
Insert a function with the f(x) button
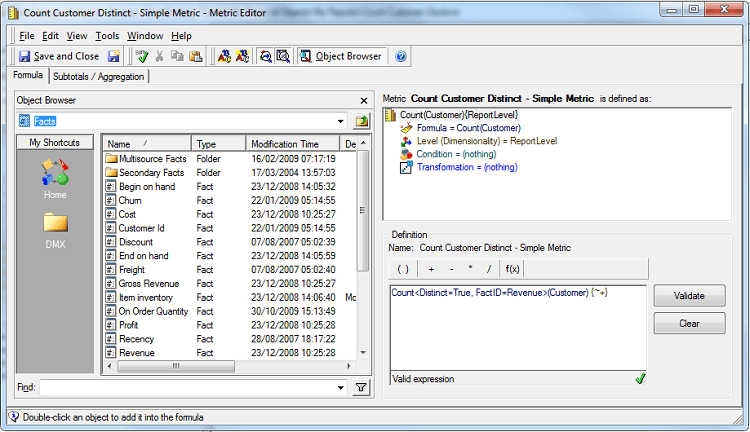(x=512, y=269)
